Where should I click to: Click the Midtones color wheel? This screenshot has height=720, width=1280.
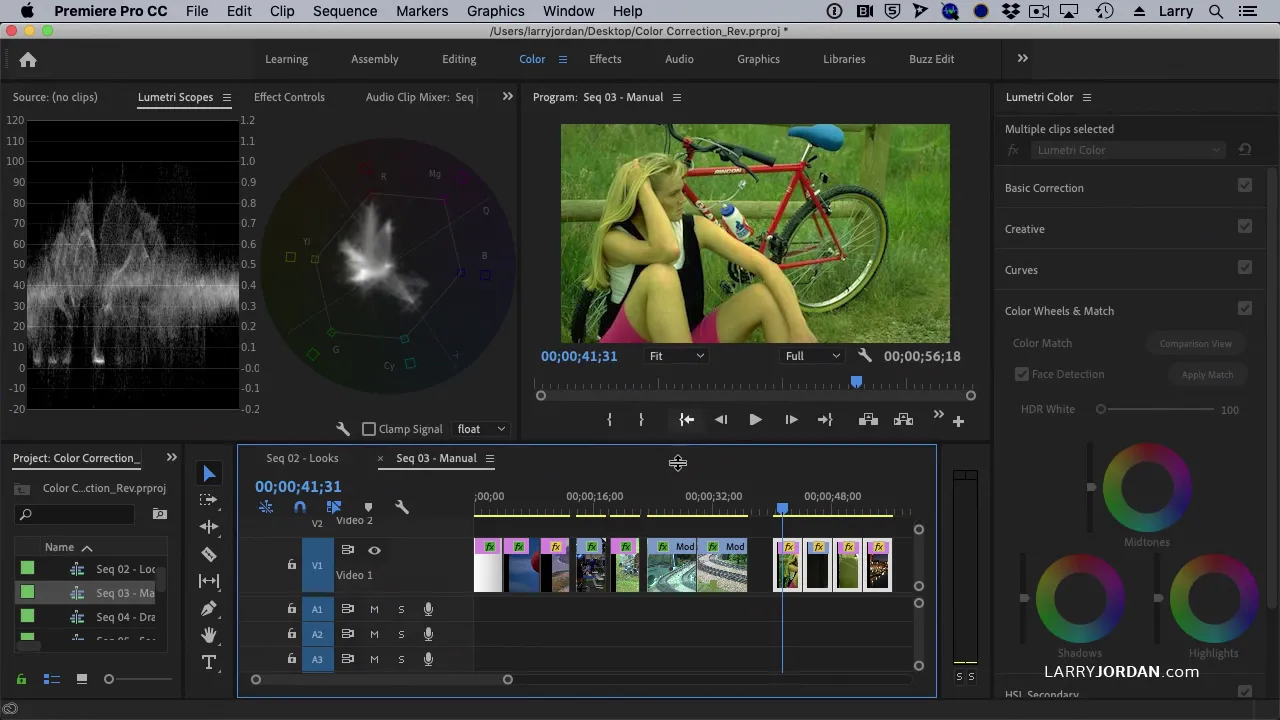pyautogui.click(x=1147, y=488)
